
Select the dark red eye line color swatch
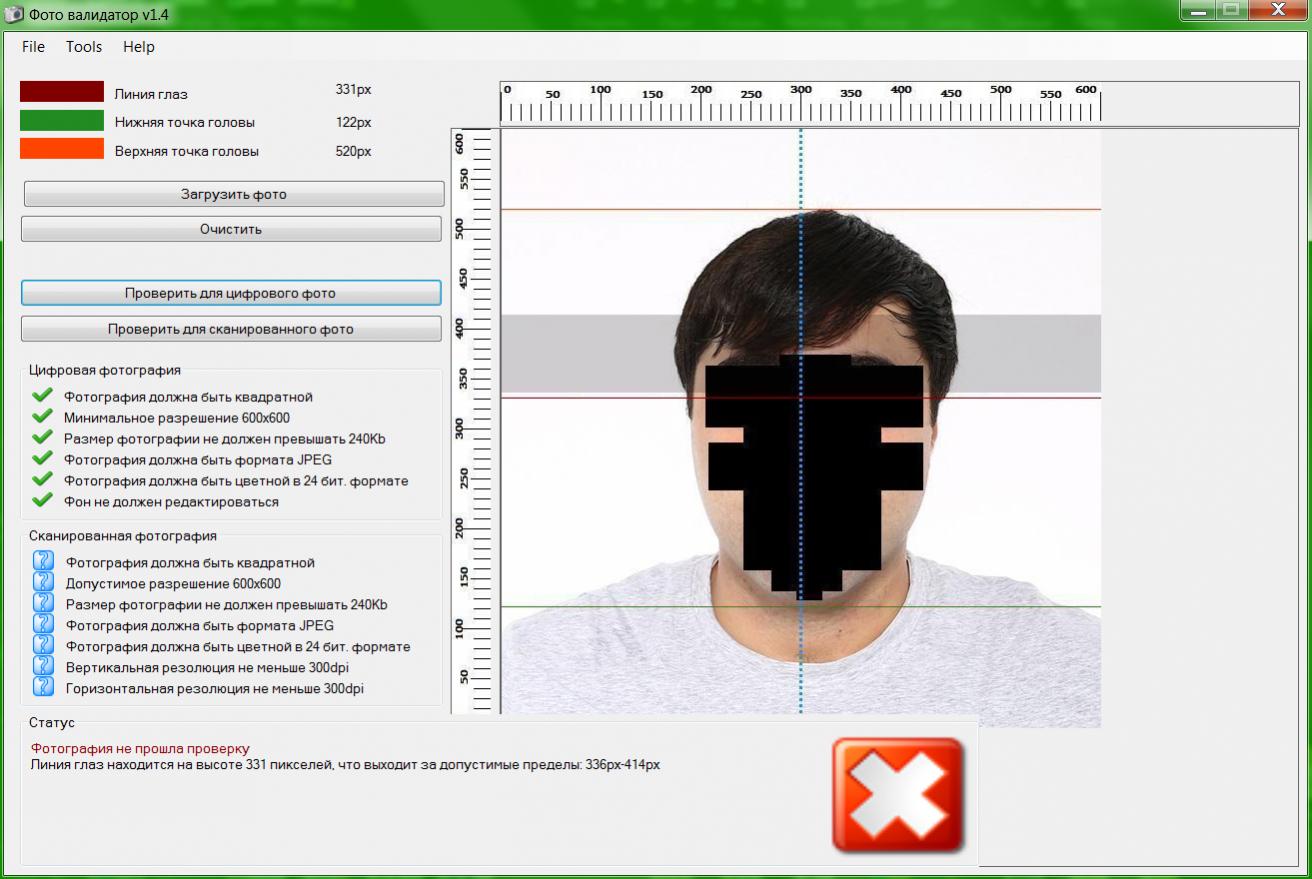pyautogui.click(x=62, y=92)
